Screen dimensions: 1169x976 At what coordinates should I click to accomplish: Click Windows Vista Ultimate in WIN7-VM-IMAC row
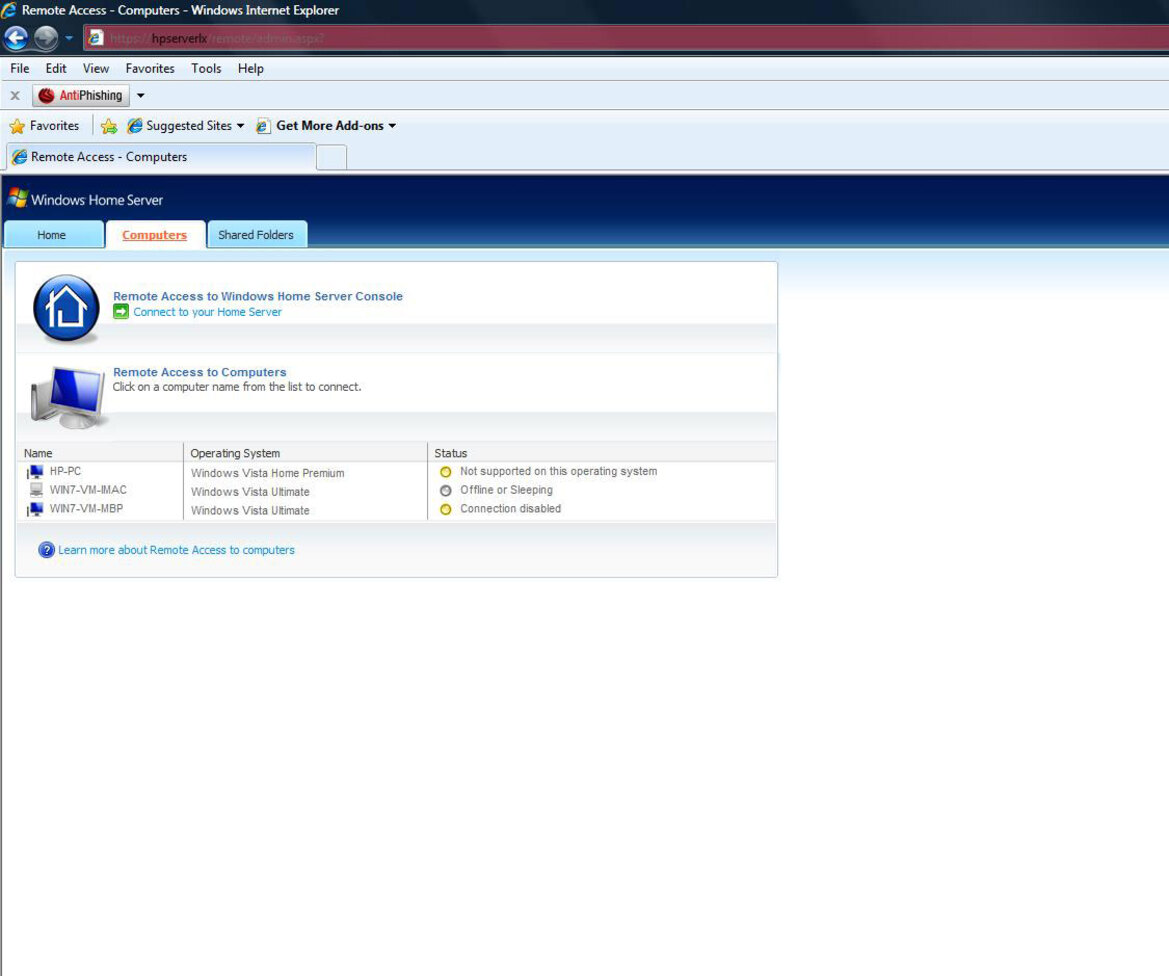250,491
